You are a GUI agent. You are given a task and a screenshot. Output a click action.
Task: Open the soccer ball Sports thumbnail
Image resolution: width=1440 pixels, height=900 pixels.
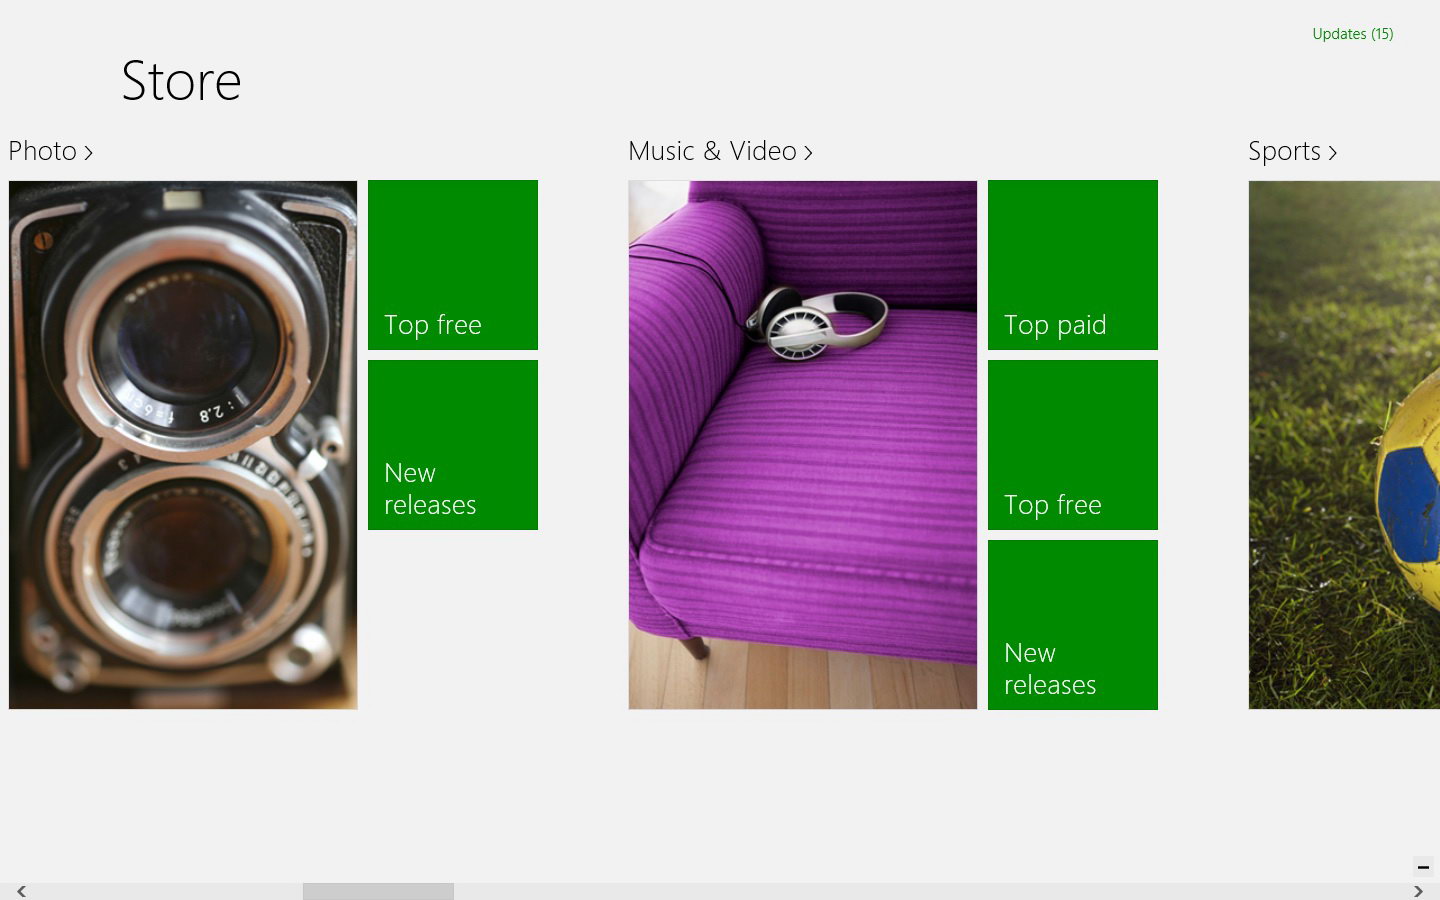pos(1344,445)
